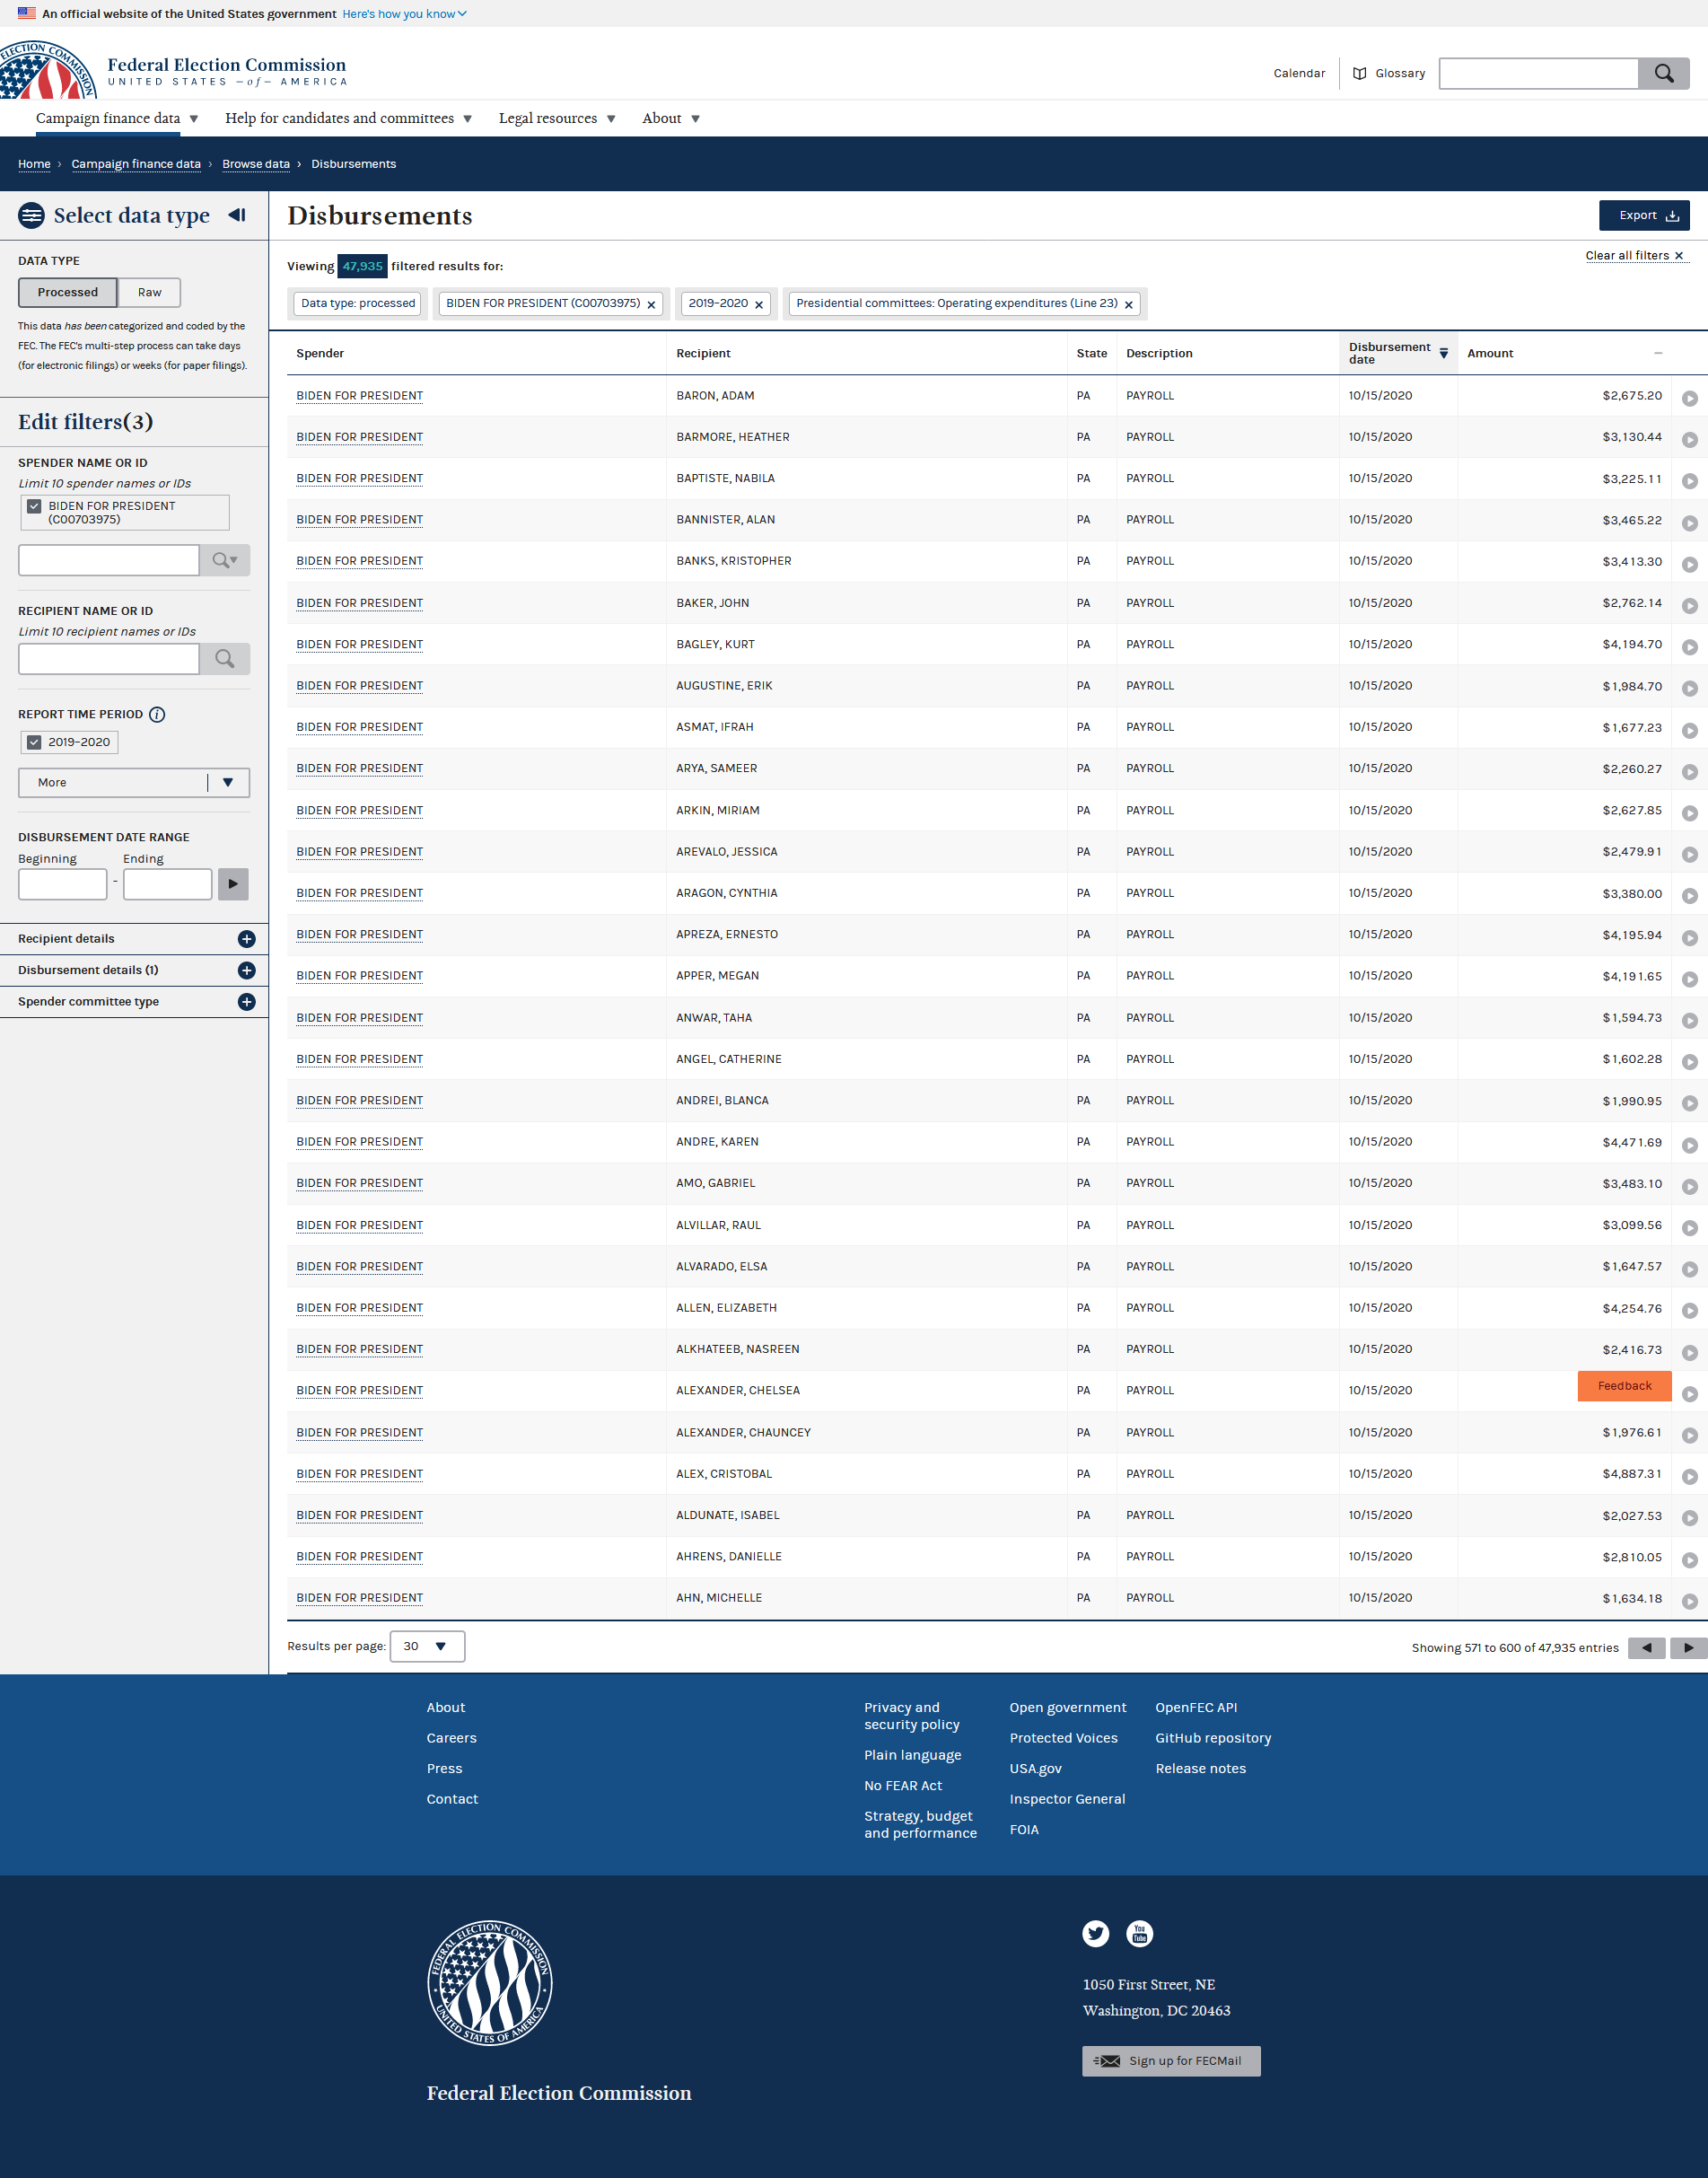Open Legal resources menu
The height and width of the screenshot is (2178, 1708).
(557, 118)
